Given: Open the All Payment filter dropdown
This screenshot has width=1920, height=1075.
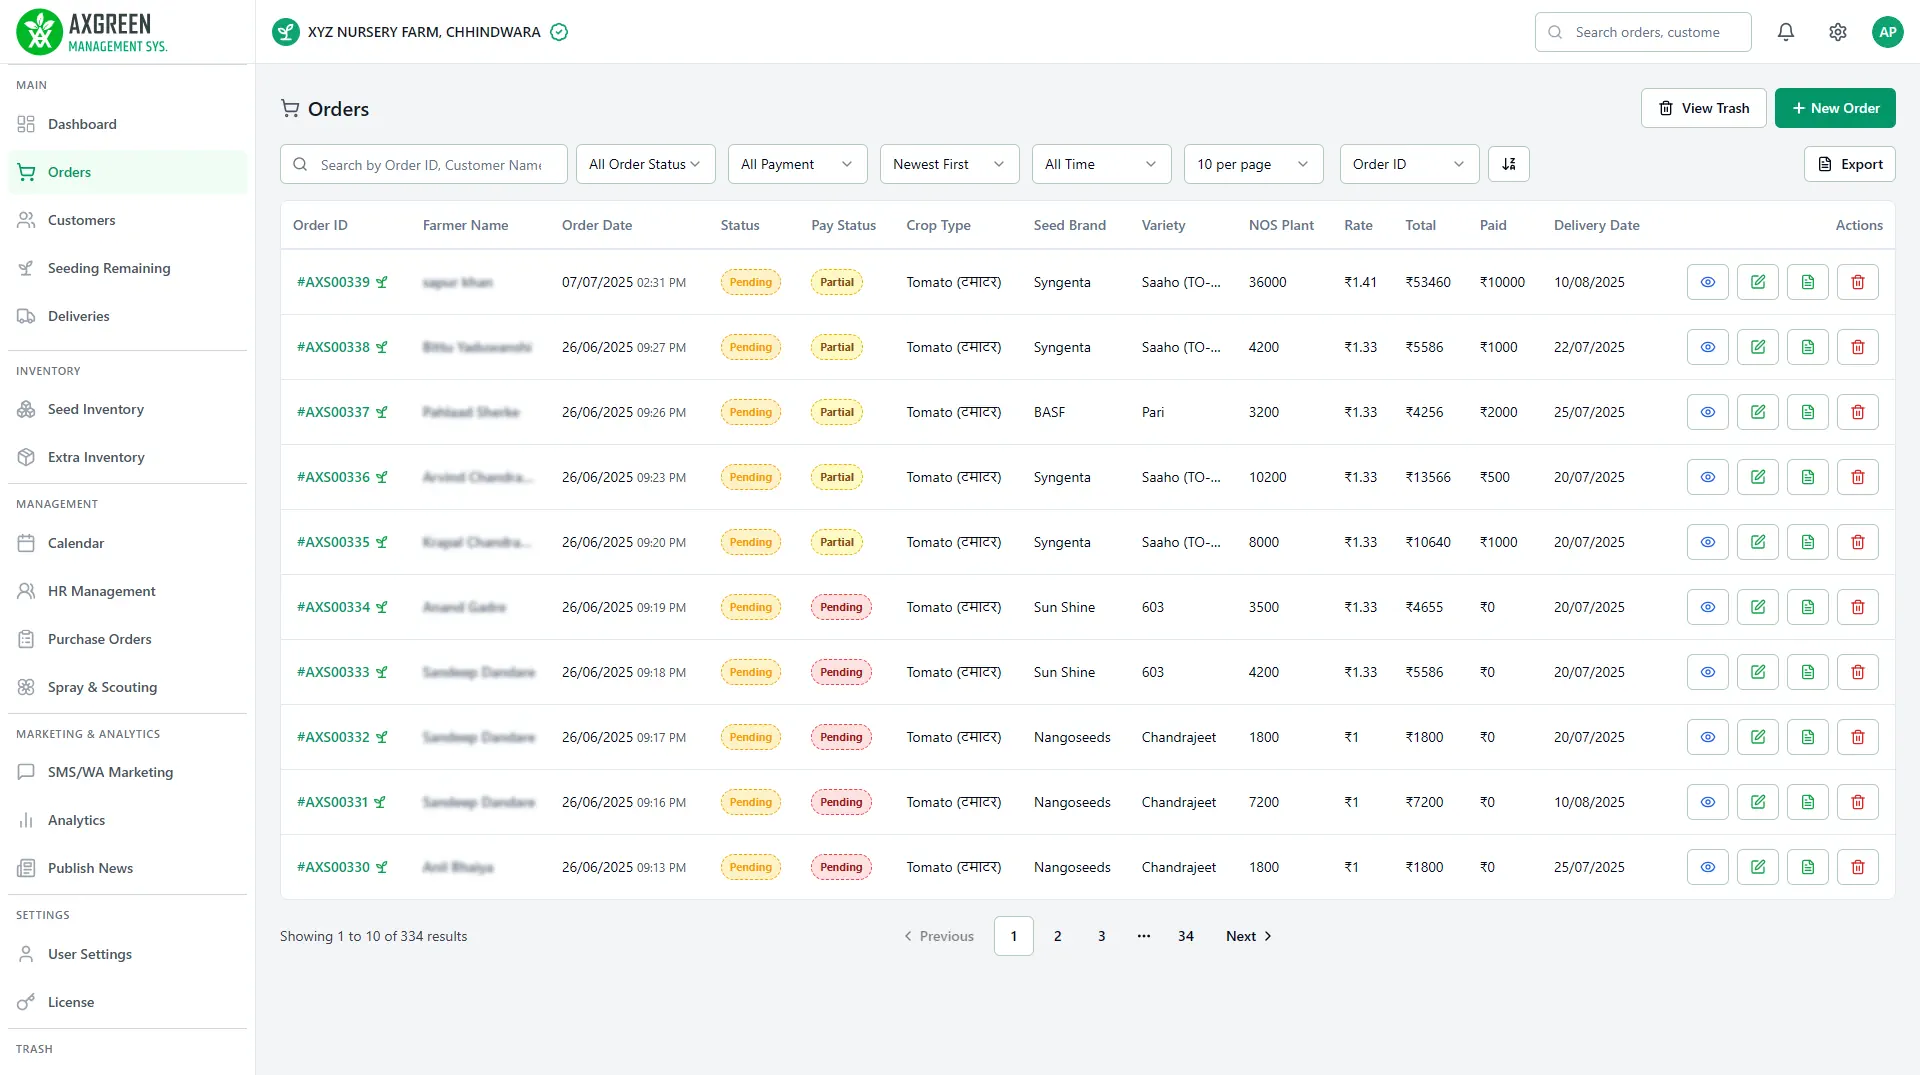Looking at the screenshot, I should tap(797, 164).
